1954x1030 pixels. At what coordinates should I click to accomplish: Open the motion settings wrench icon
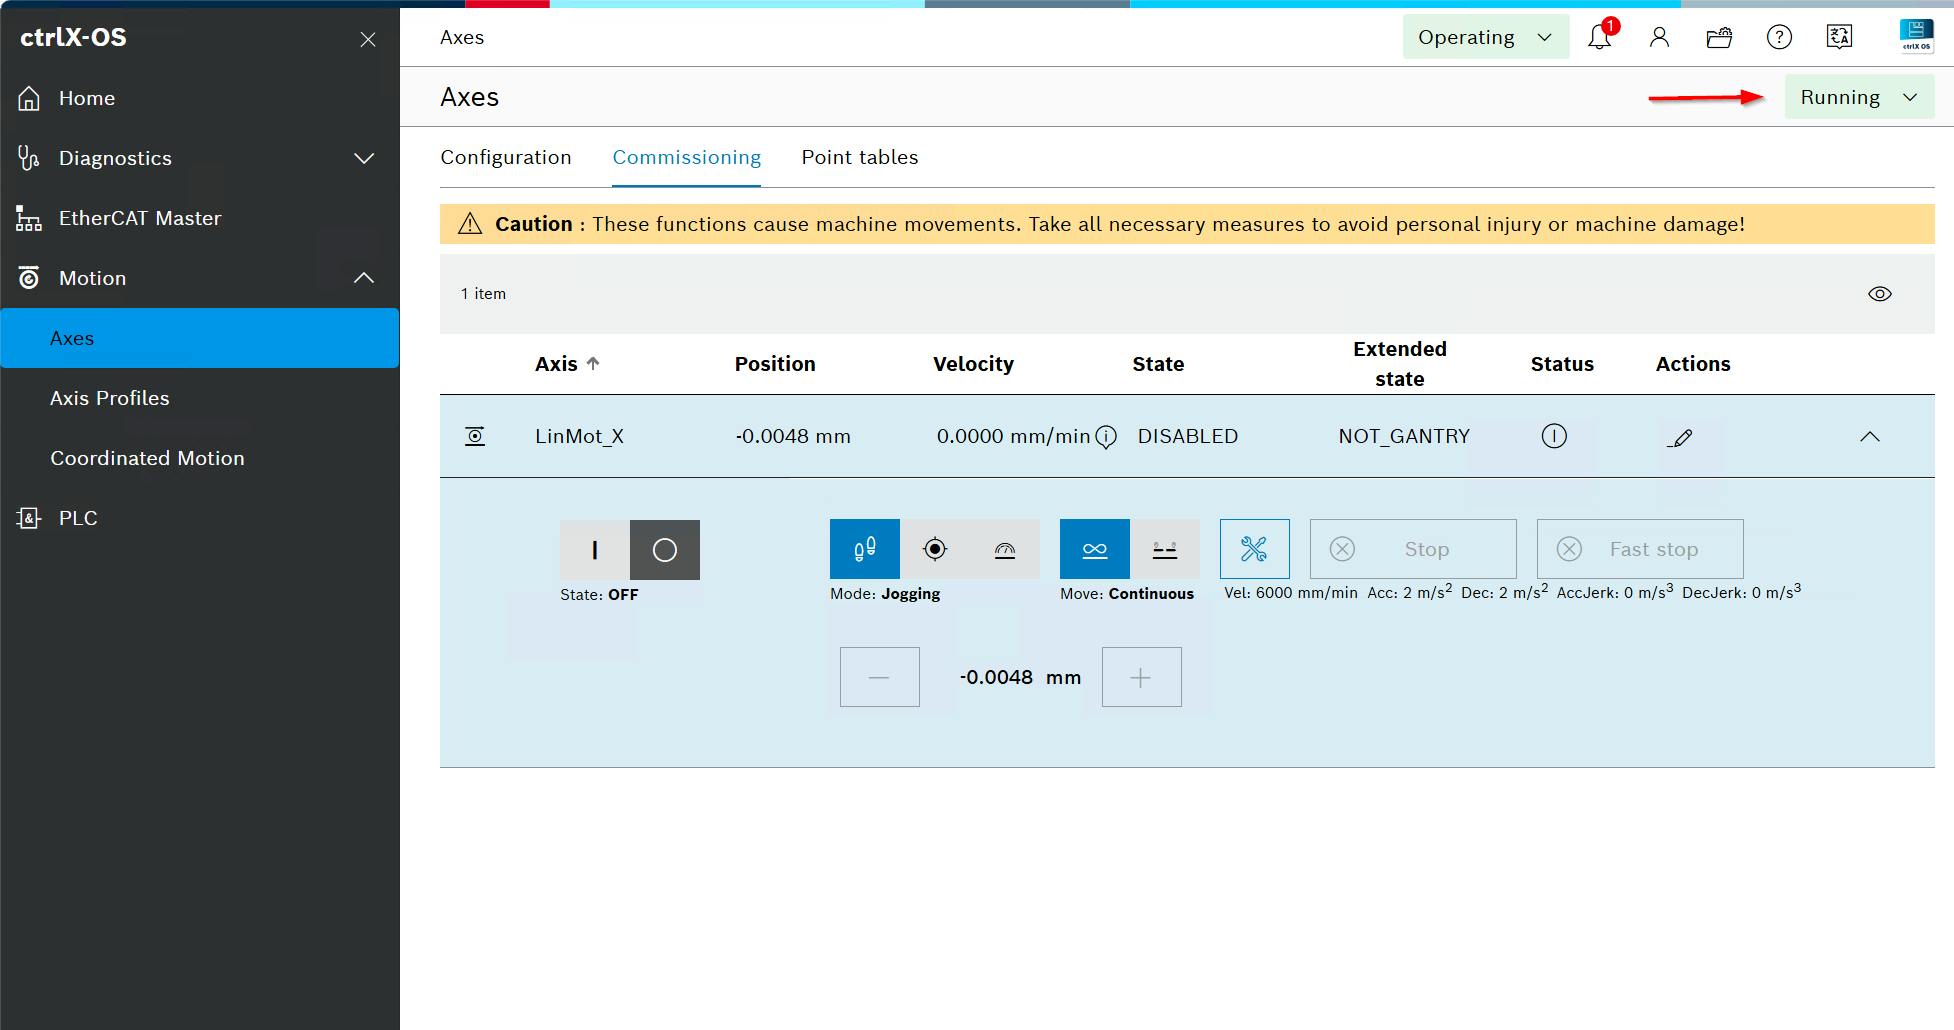[1254, 549]
